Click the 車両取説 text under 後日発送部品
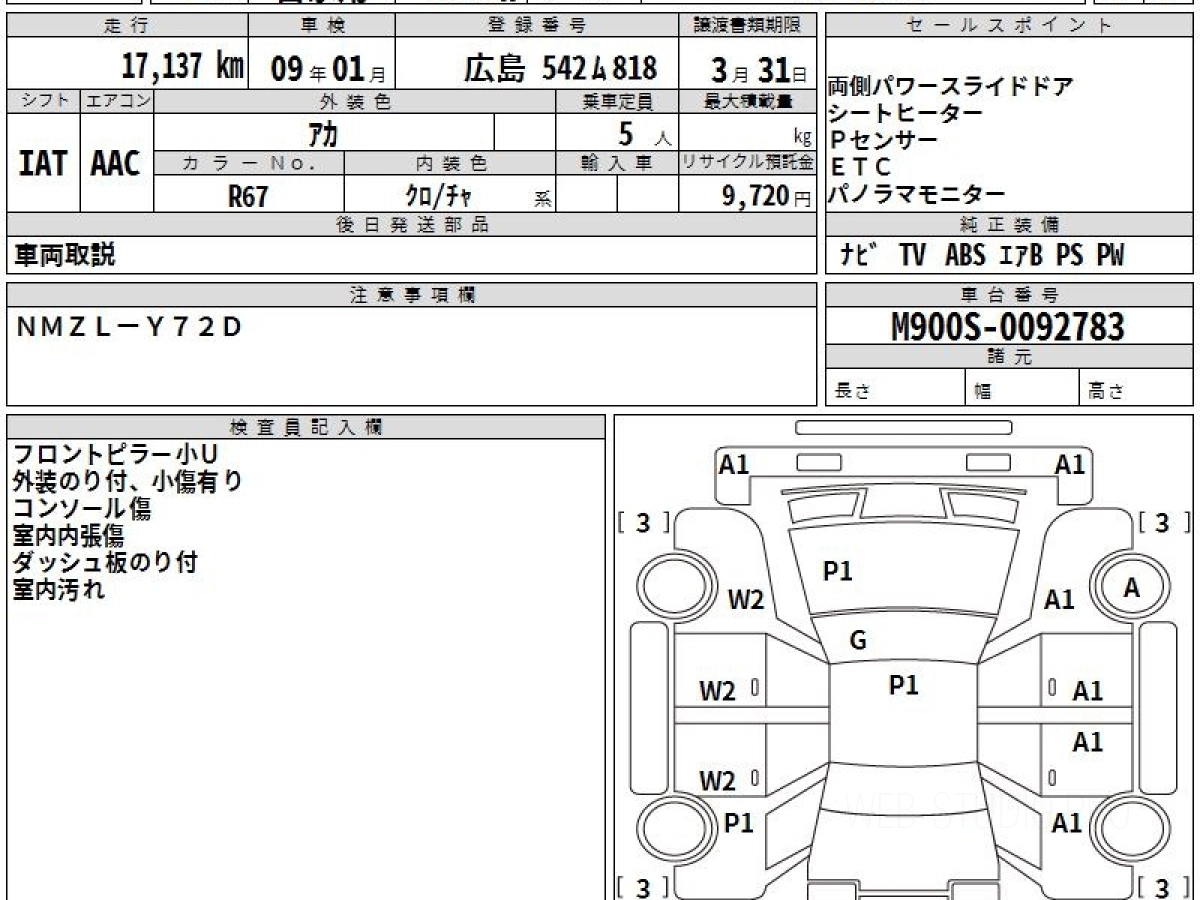Viewport: 1200px width, 900px height. (64, 256)
